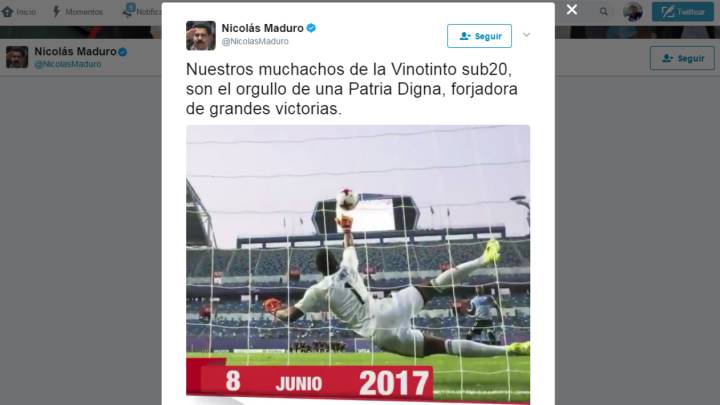The image size is (720, 405).
Task: Open the goalkeeper photo in tweet
Action: 358,264
